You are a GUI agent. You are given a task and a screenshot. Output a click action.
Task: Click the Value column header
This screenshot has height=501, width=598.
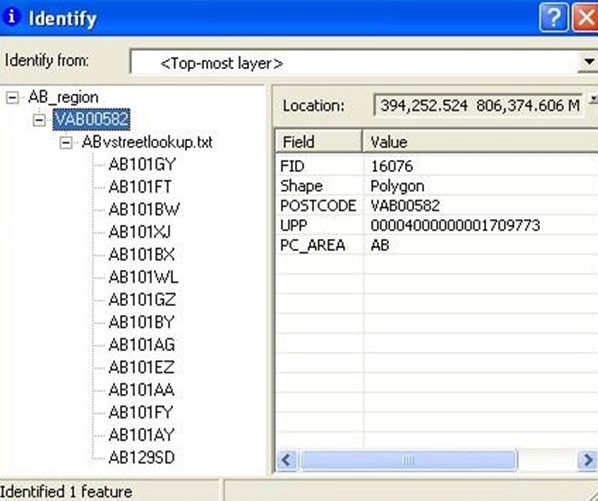pyautogui.click(x=480, y=142)
